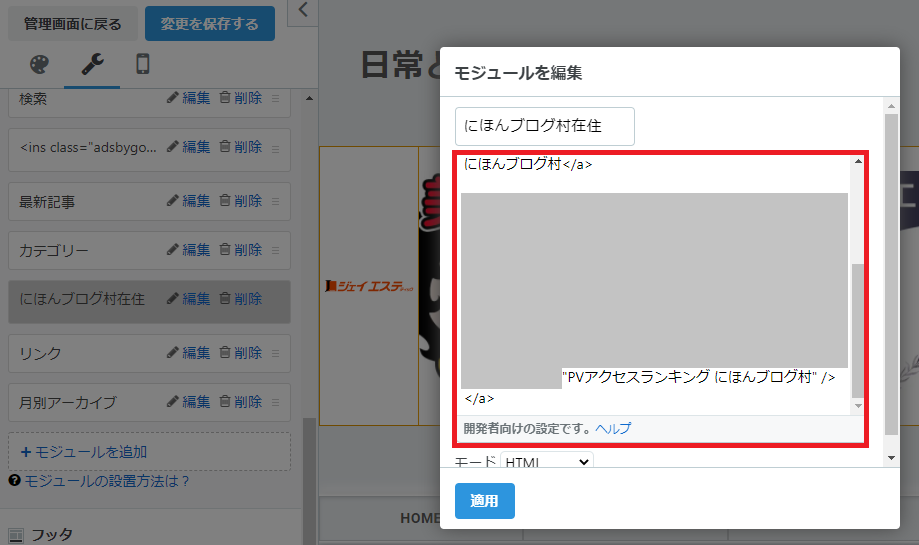Add a module via モジュールを追加

[149, 452]
